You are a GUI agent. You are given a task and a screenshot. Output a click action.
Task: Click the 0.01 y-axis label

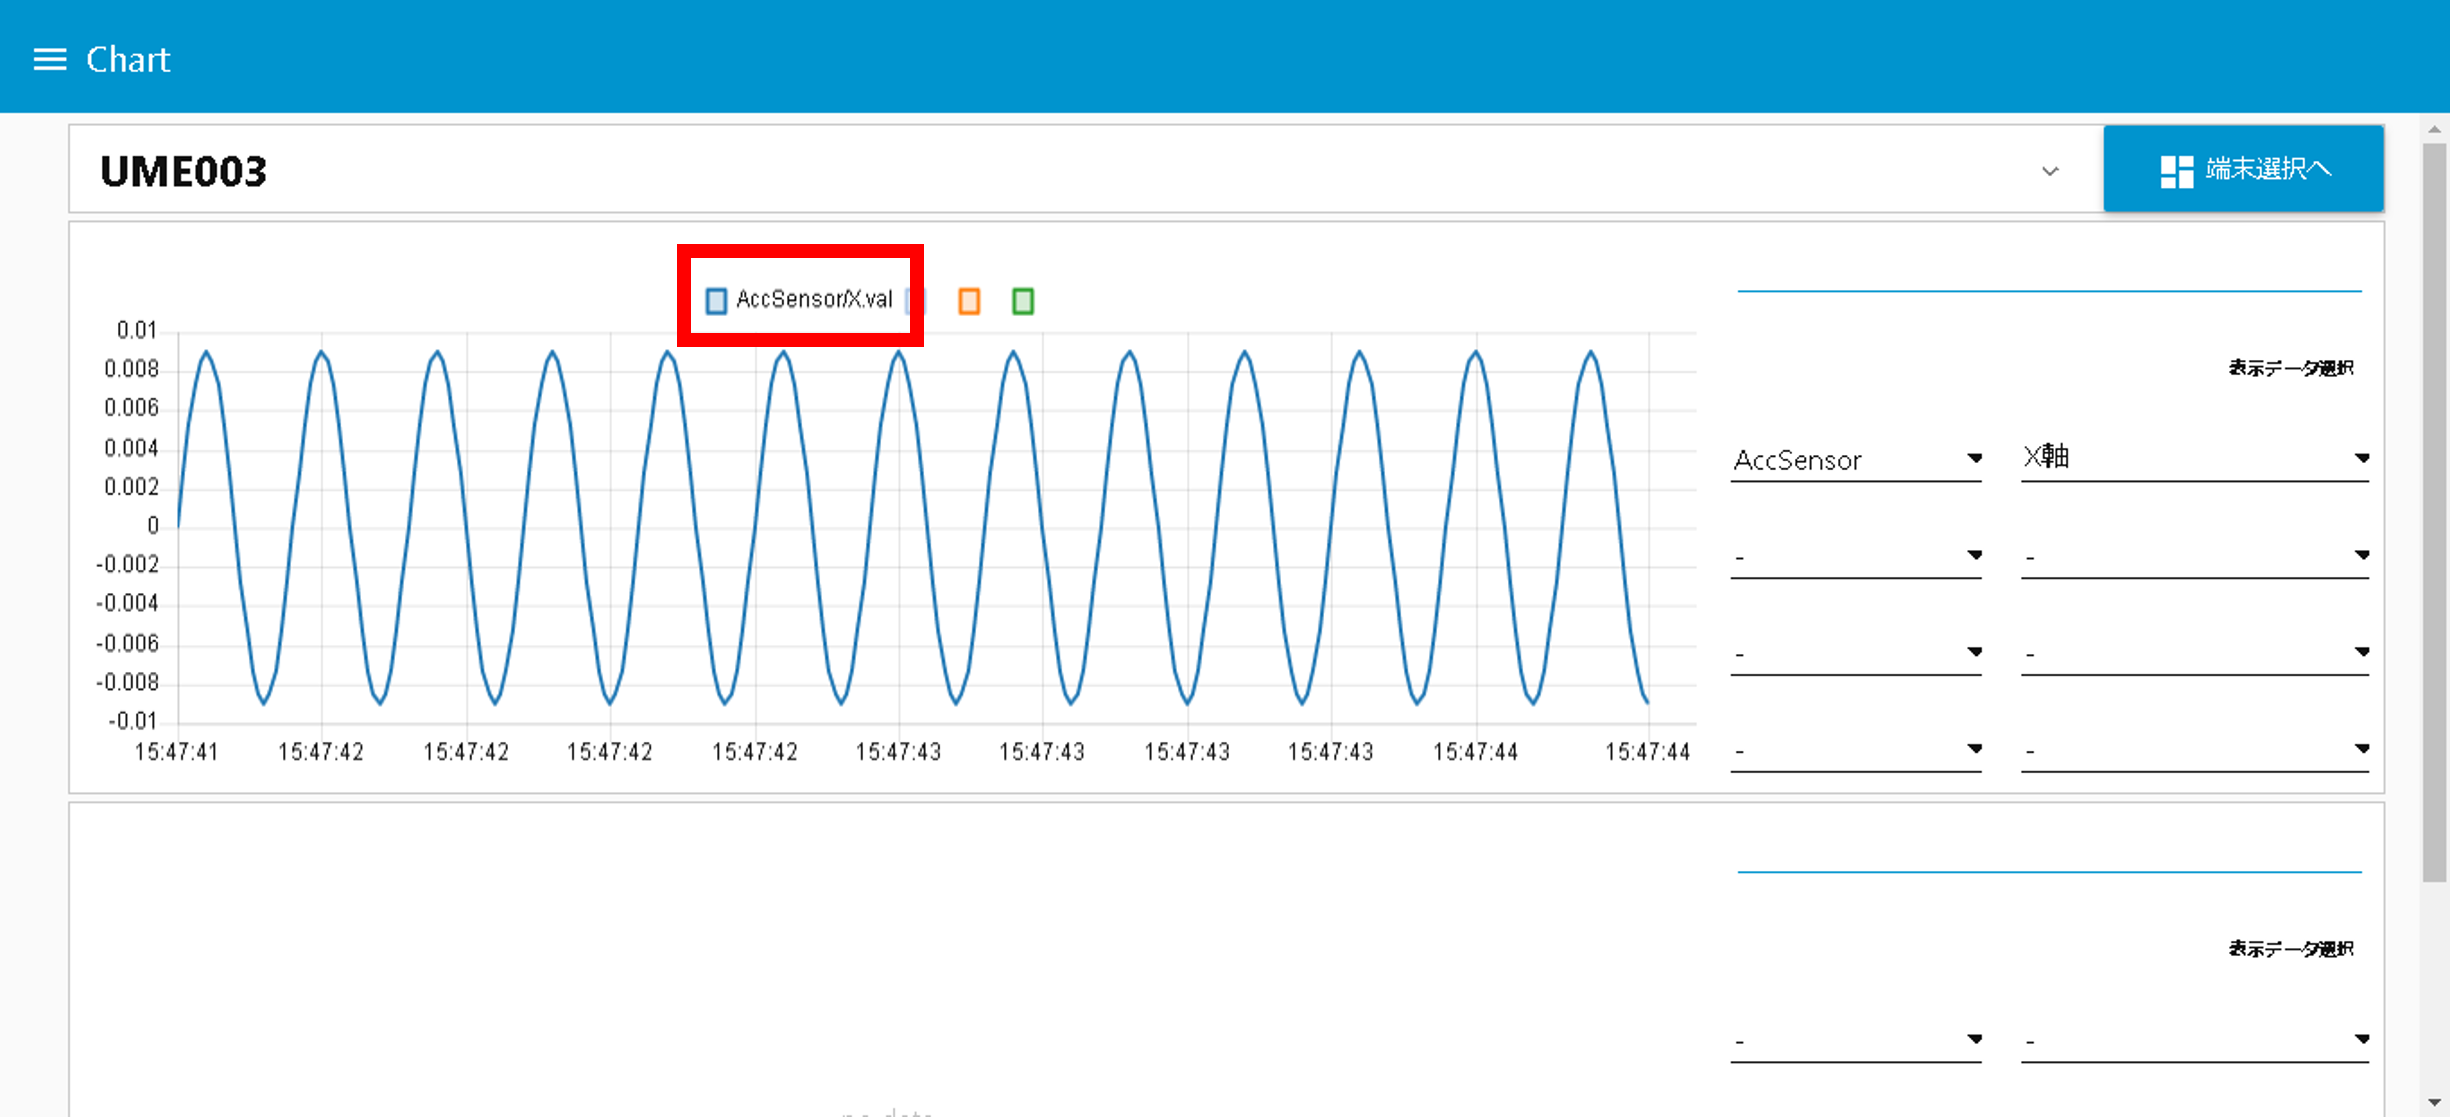pos(137,330)
